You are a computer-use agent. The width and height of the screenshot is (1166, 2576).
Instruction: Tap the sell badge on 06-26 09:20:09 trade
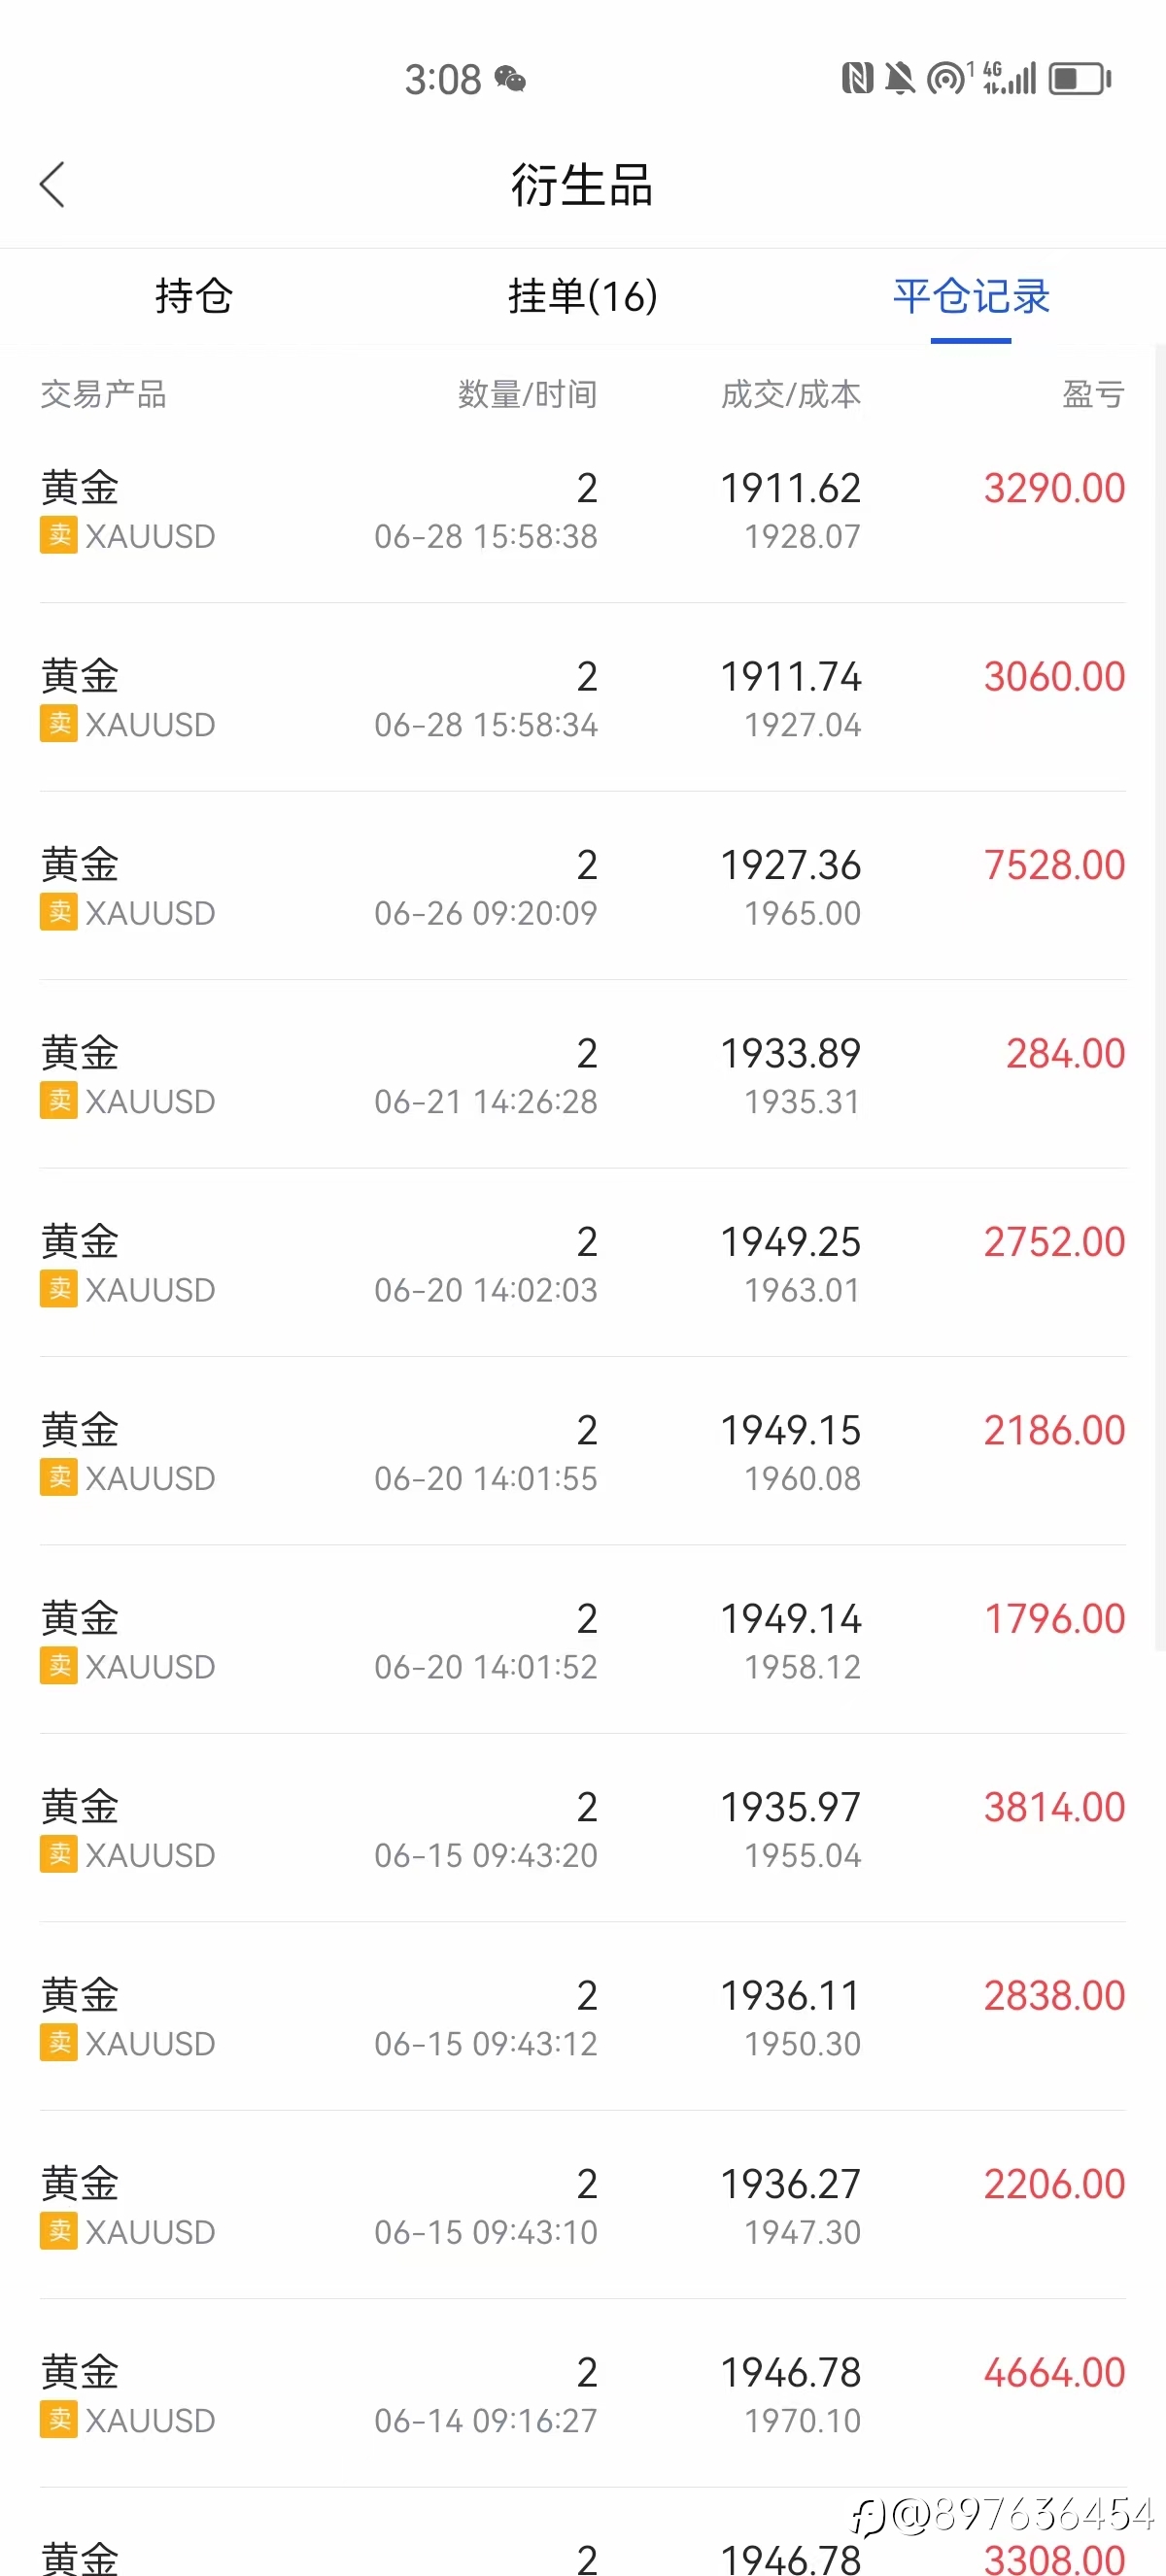coord(59,912)
